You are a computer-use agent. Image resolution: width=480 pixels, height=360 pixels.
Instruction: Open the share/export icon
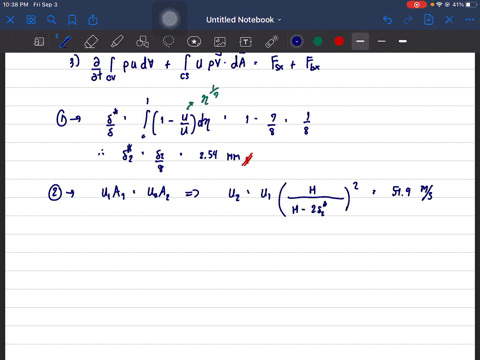click(93, 20)
